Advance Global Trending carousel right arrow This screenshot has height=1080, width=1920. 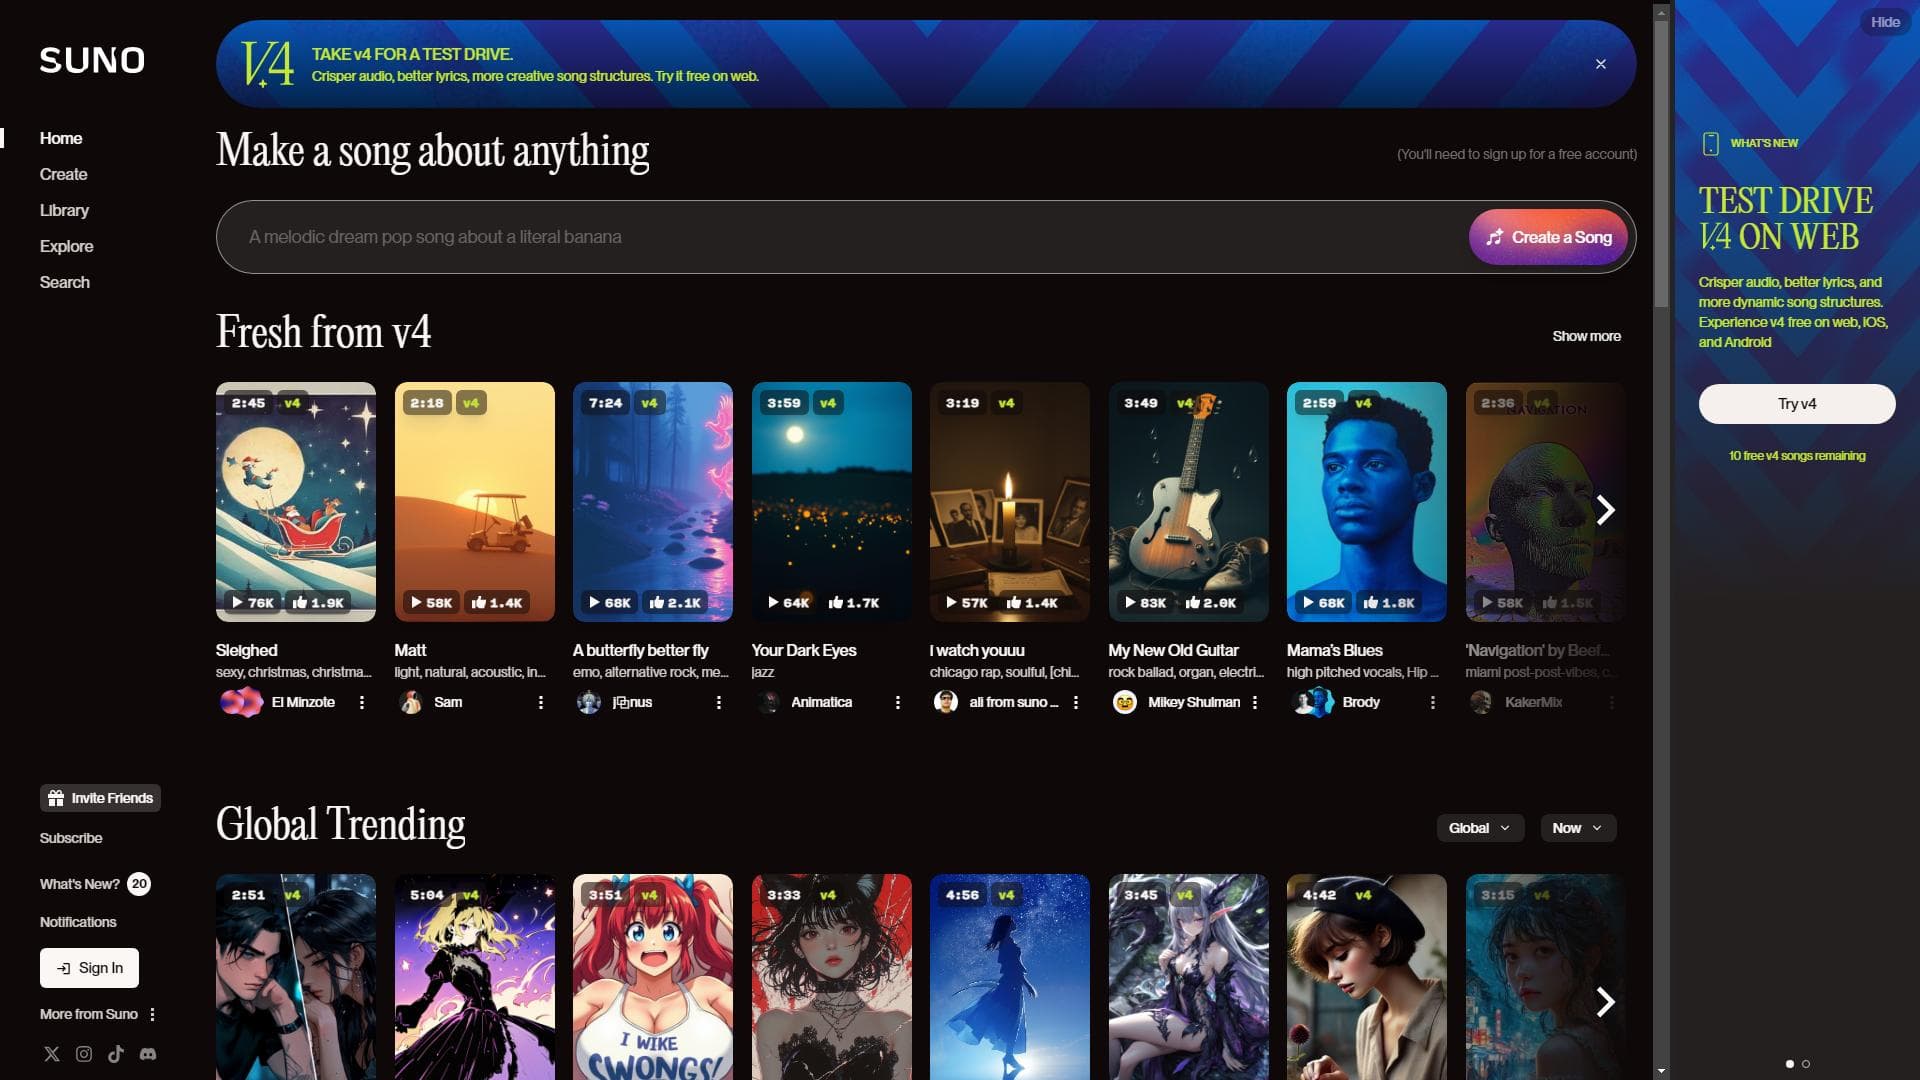click(x=1605, y=1002)
